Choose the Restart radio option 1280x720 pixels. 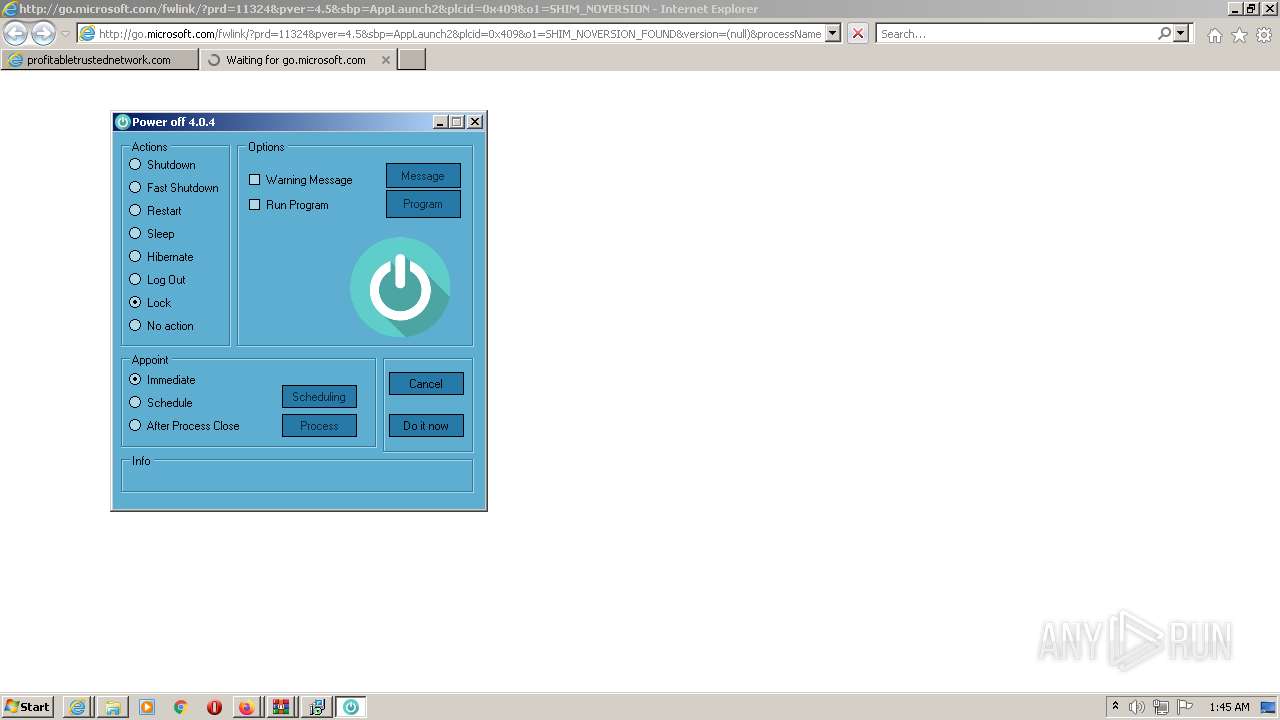[x=155, y=211]
